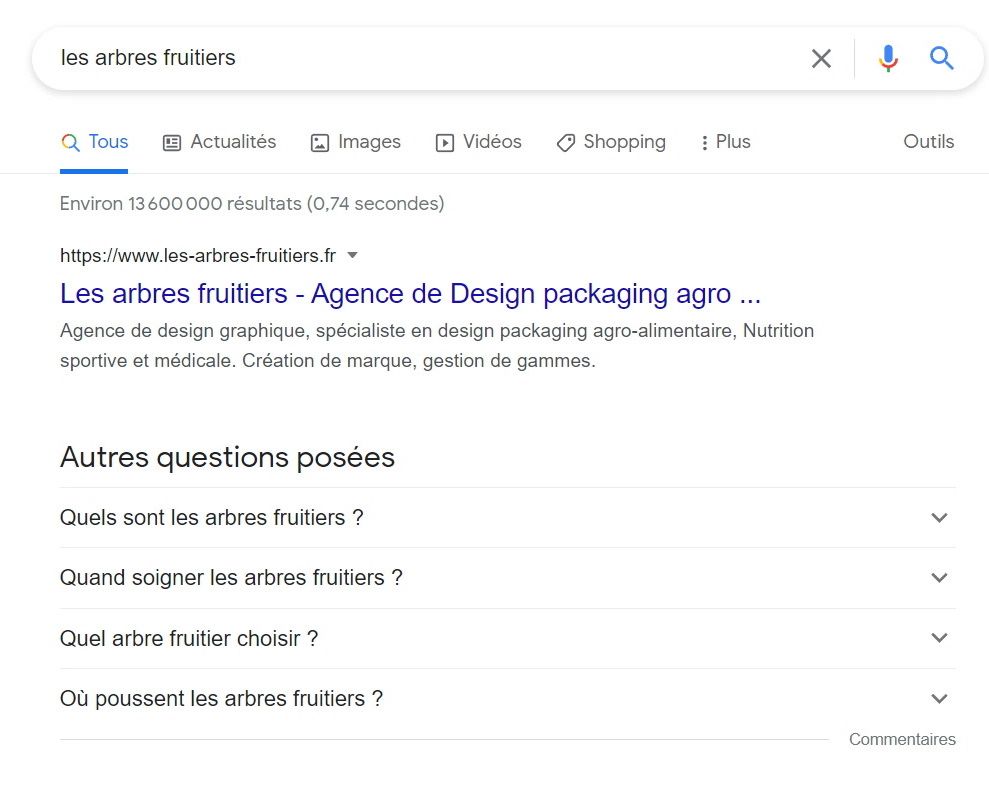The height and width of the screenshot is (800, 989).
Task: Click the Actualités newspaper icon
Action: point(170,142)
